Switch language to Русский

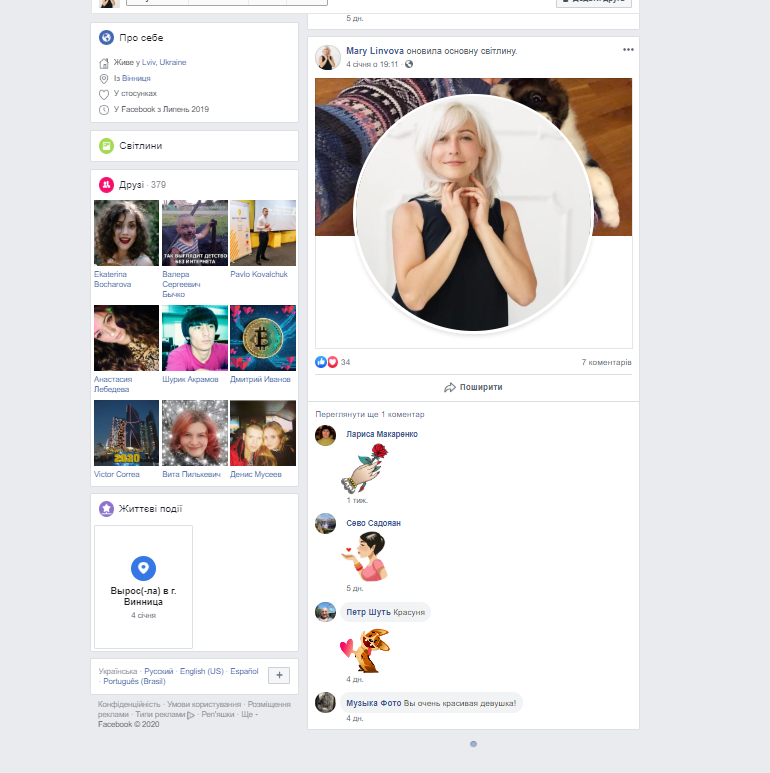[159, 671]
